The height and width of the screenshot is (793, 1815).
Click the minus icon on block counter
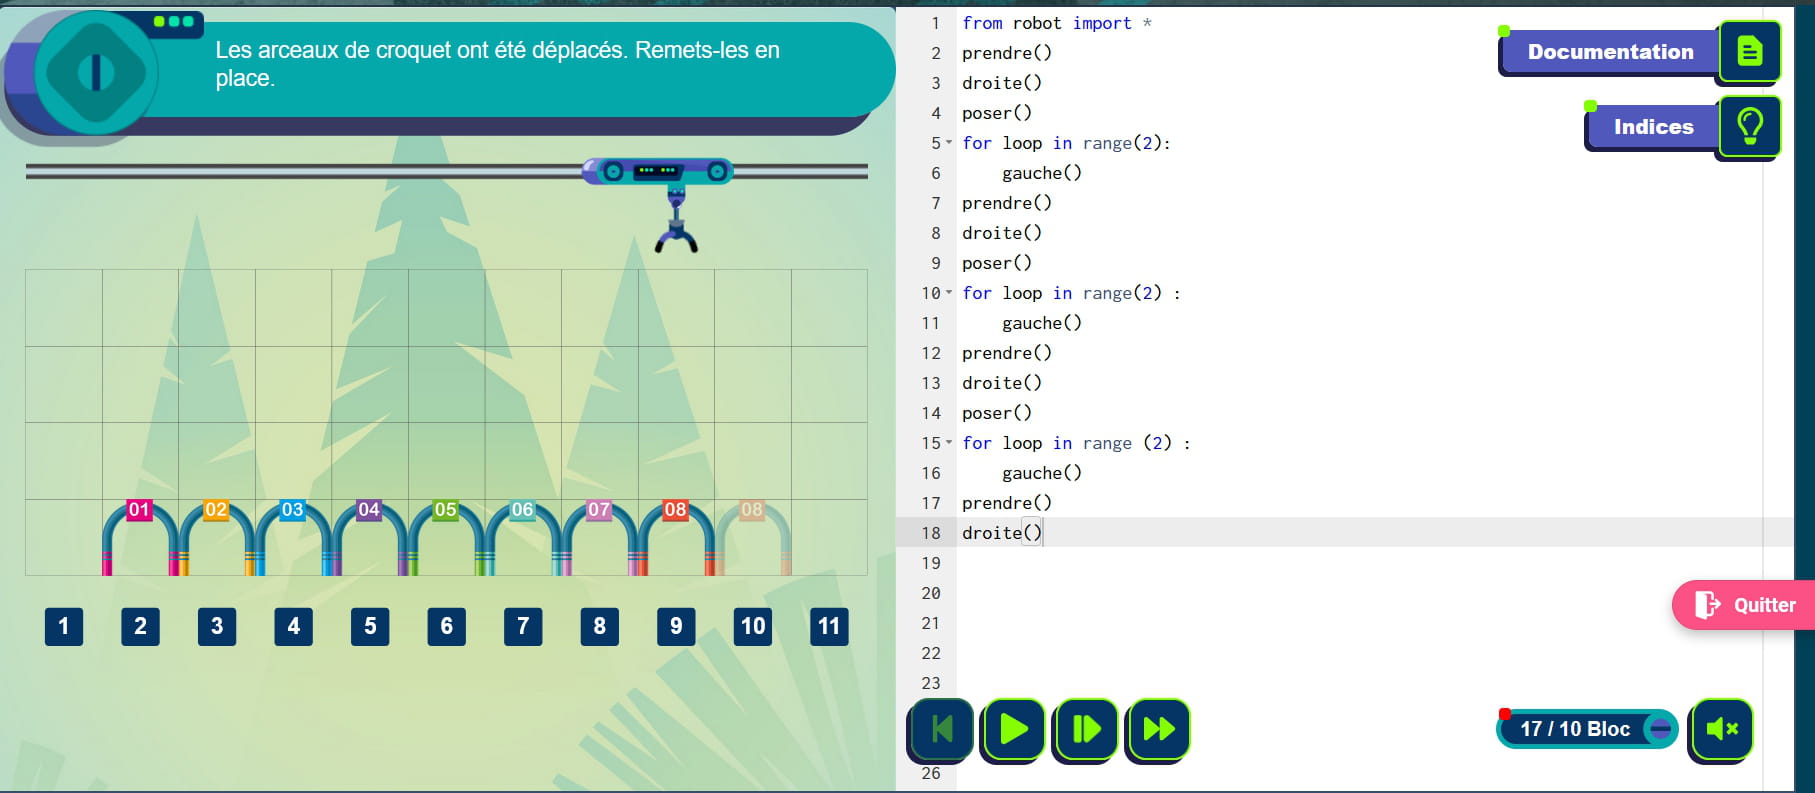click(x=1660, y=729)
